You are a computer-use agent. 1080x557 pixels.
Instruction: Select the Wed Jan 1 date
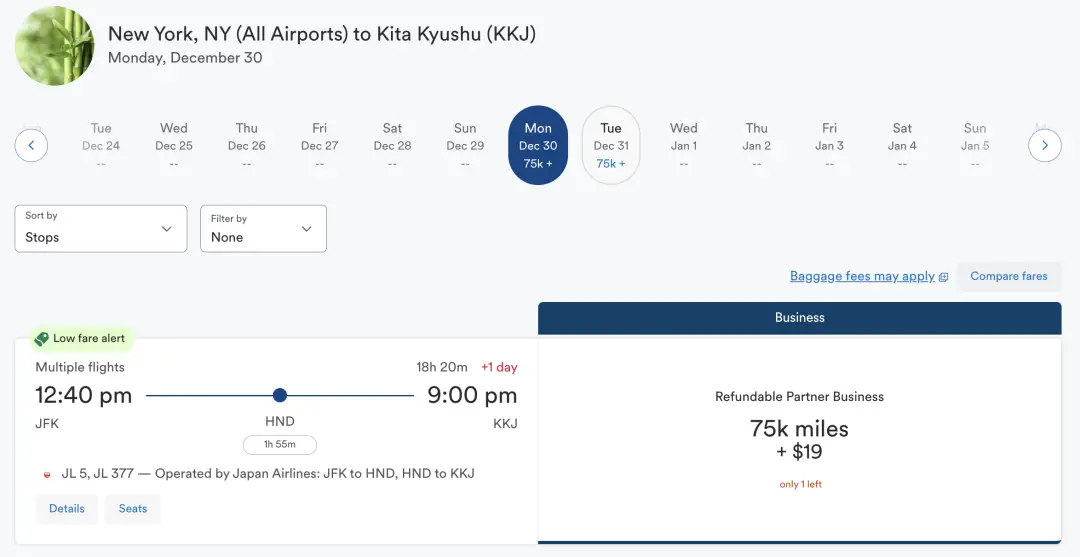(684, 146)
